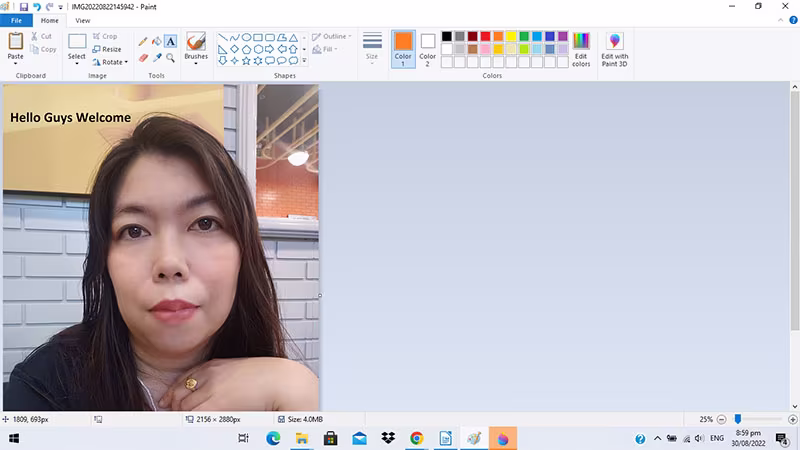Viewport: 800px width, 450px height.
Task: Choose the Rounded rectangle shape
Action: tap(269, 38)
